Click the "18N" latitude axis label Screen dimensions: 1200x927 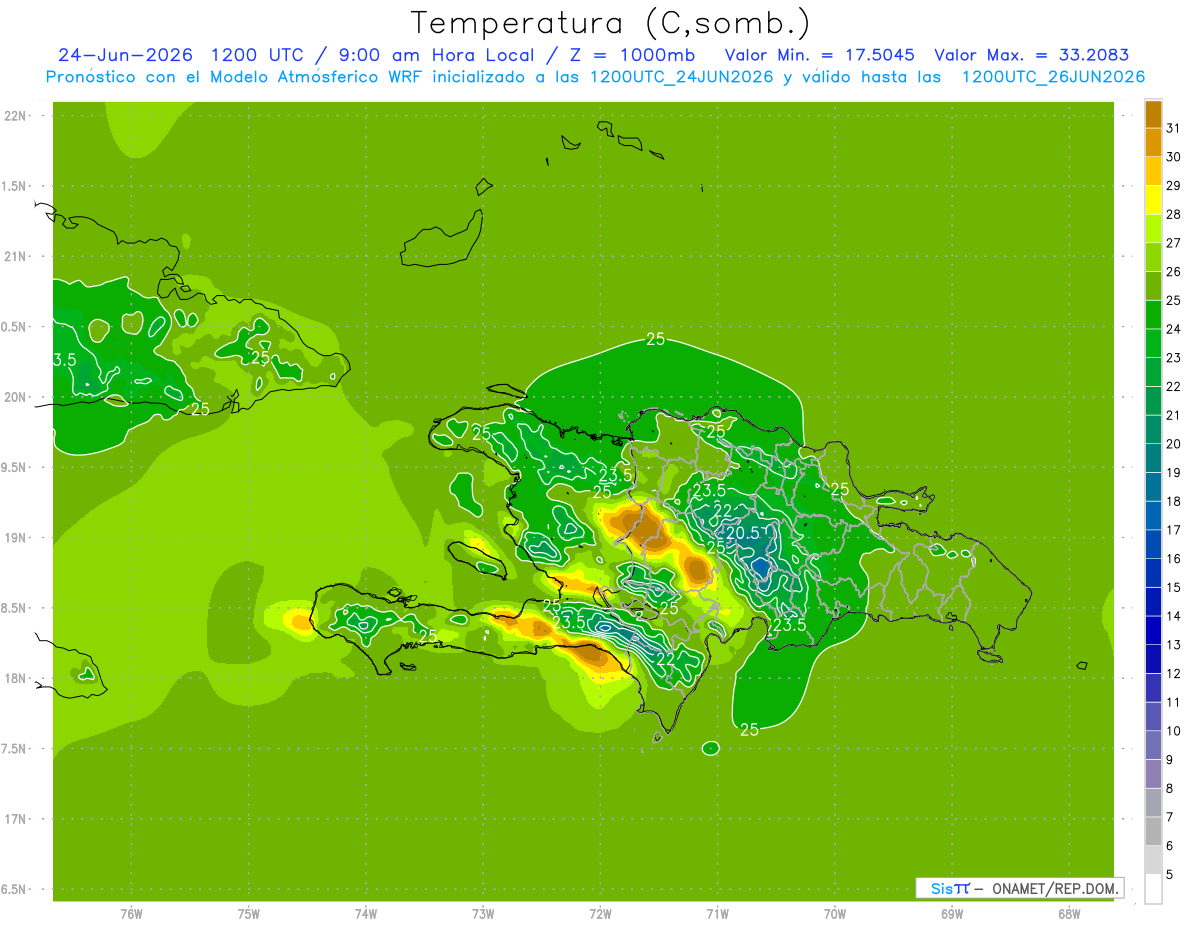(x=17, y=678)
